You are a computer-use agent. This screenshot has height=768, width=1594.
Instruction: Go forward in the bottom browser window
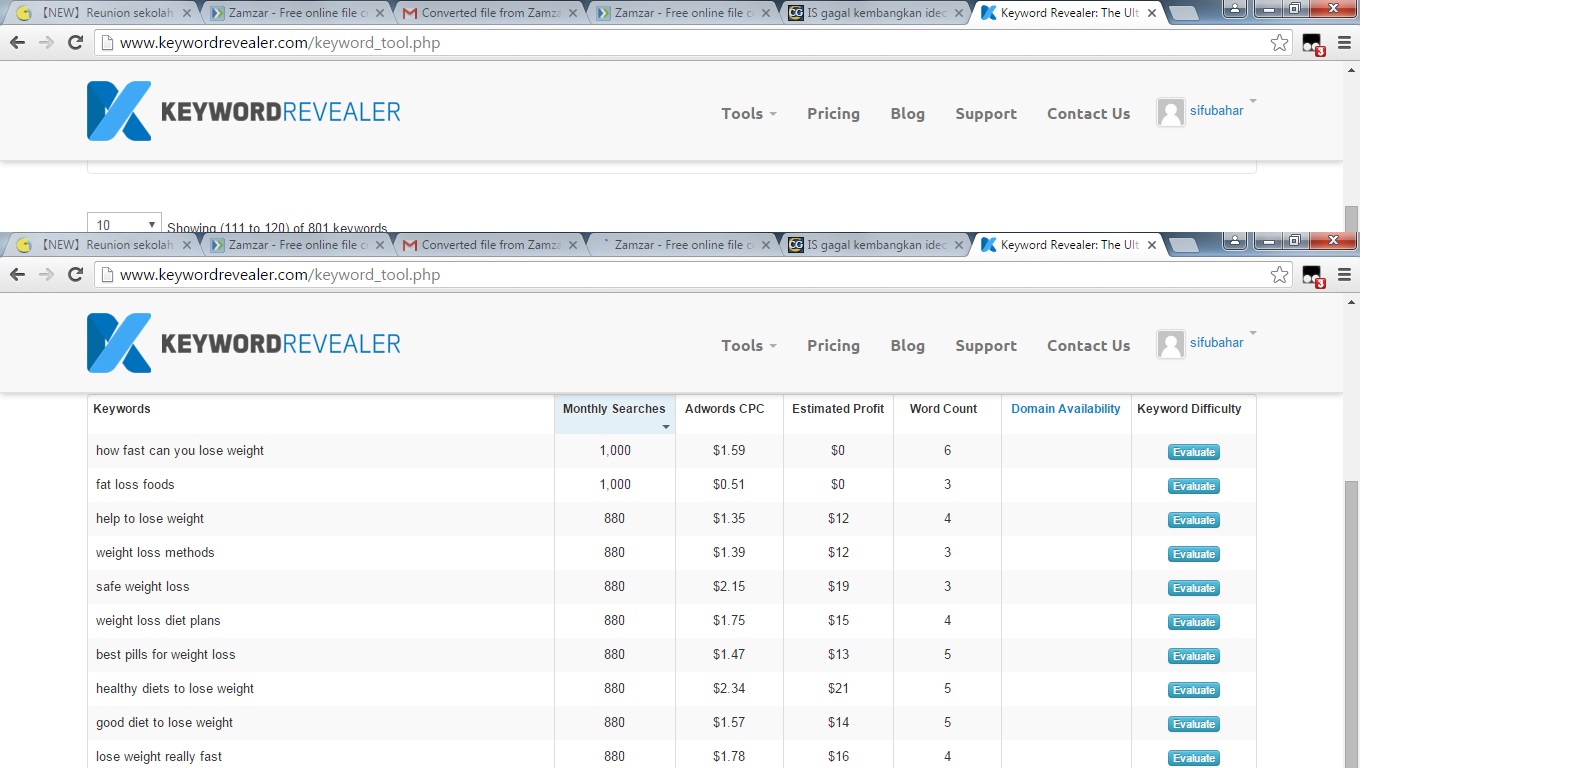tap(46, 274)
